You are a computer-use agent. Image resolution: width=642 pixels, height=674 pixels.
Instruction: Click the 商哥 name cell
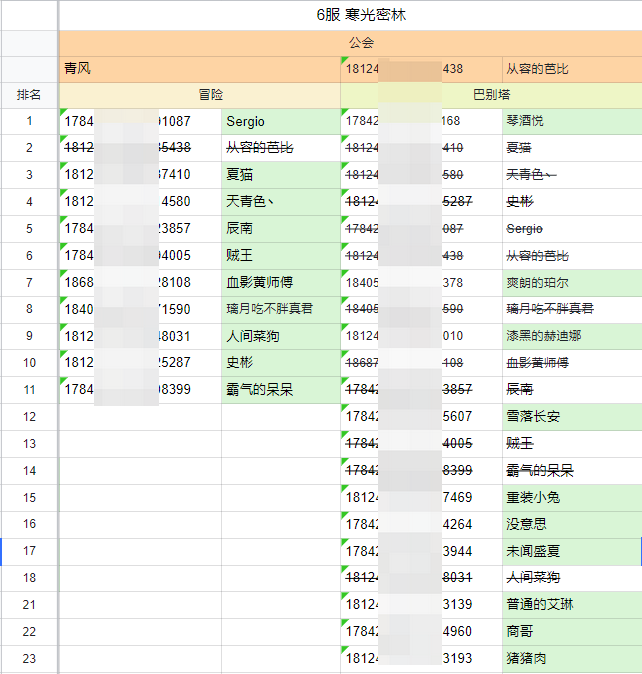point(570,632)
